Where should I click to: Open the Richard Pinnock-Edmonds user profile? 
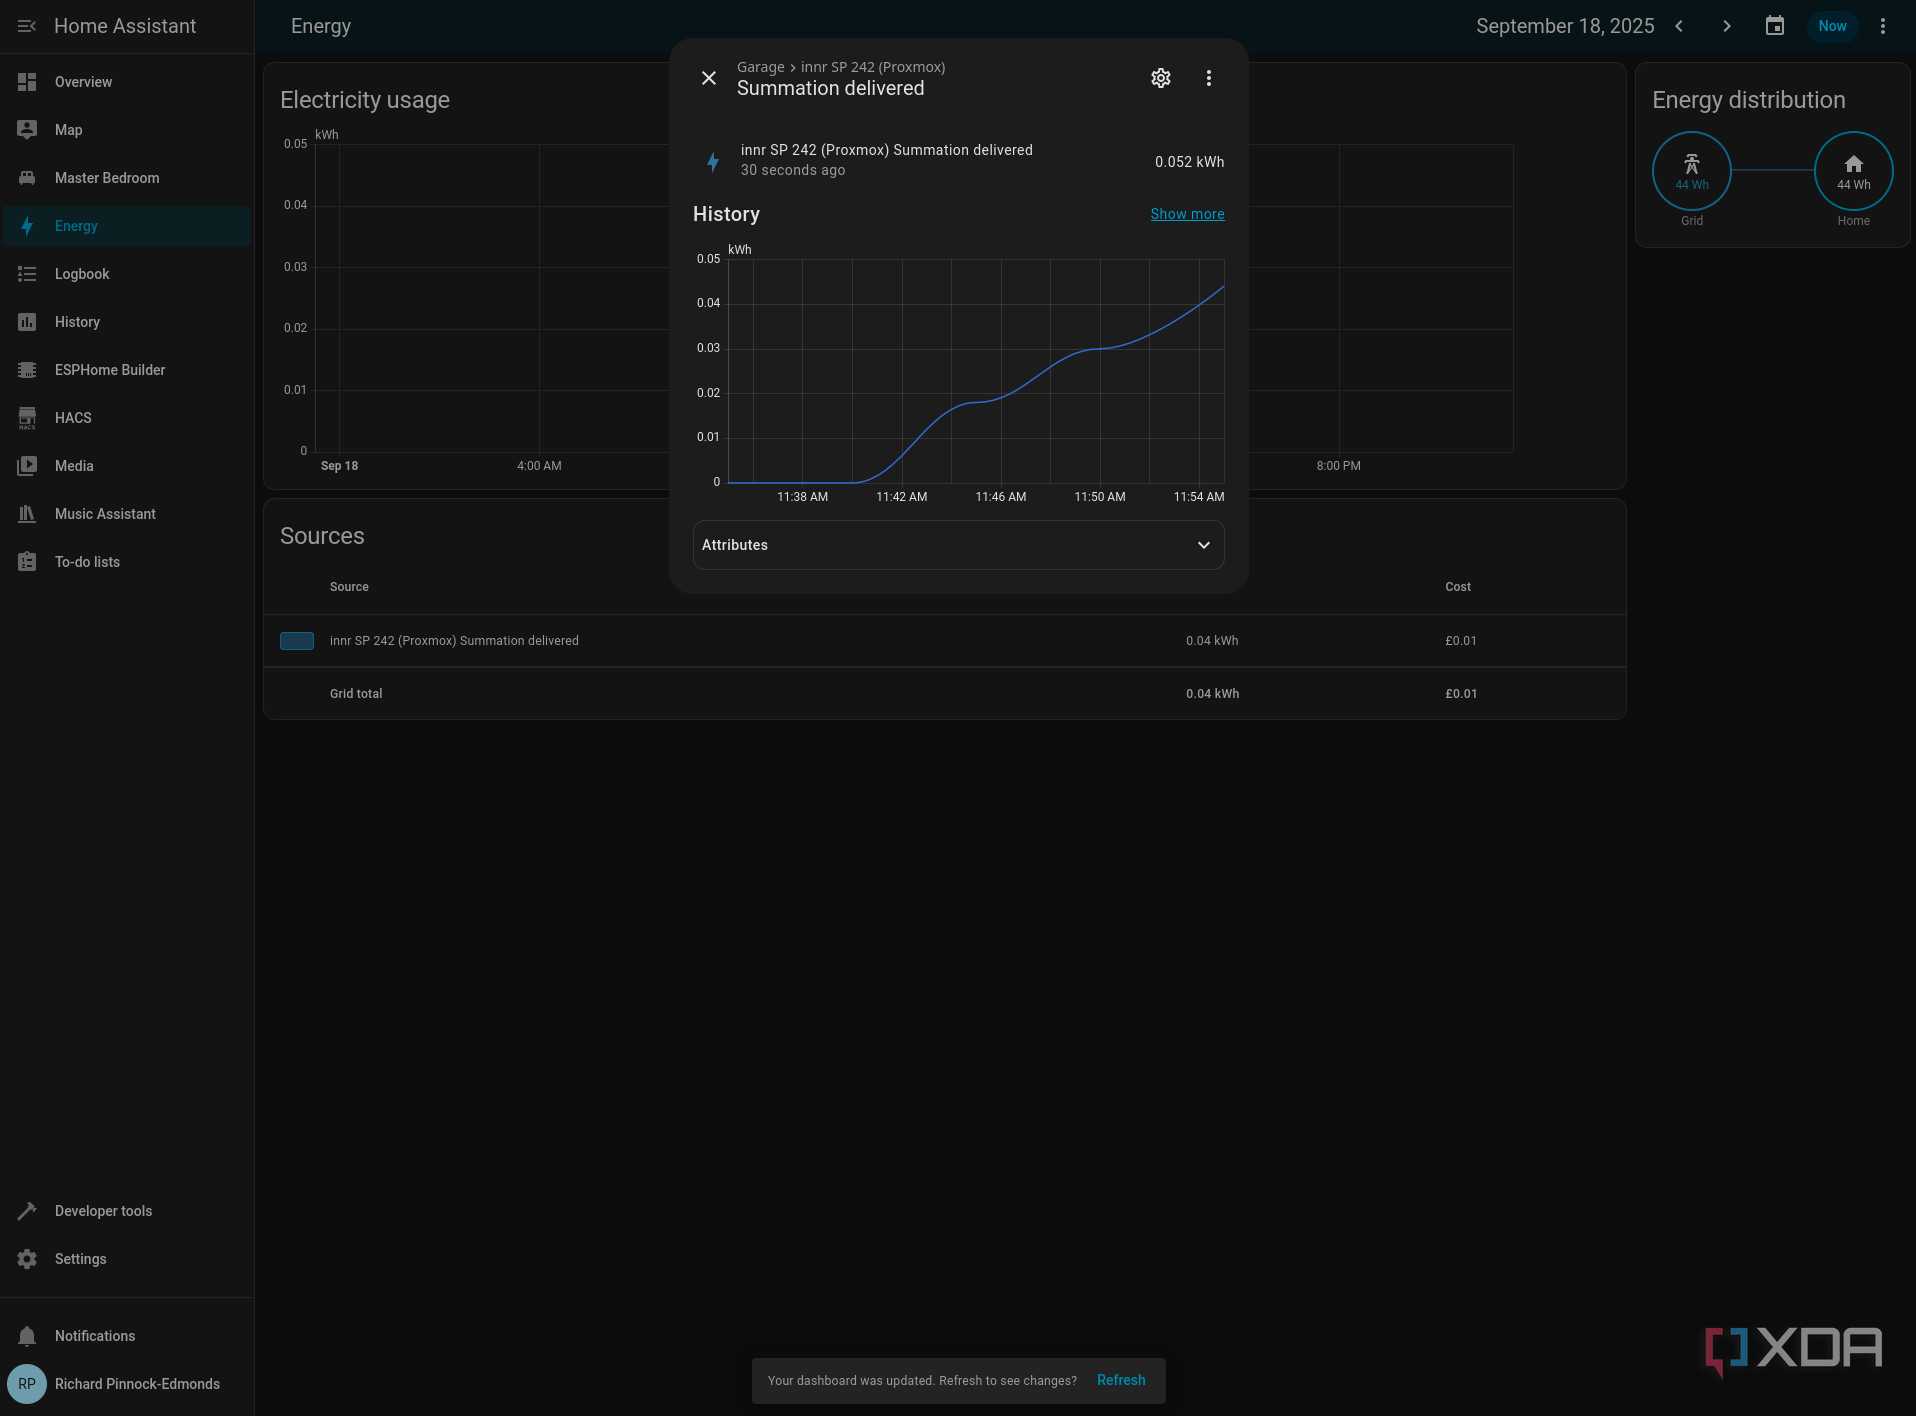tap(127, 1384)
